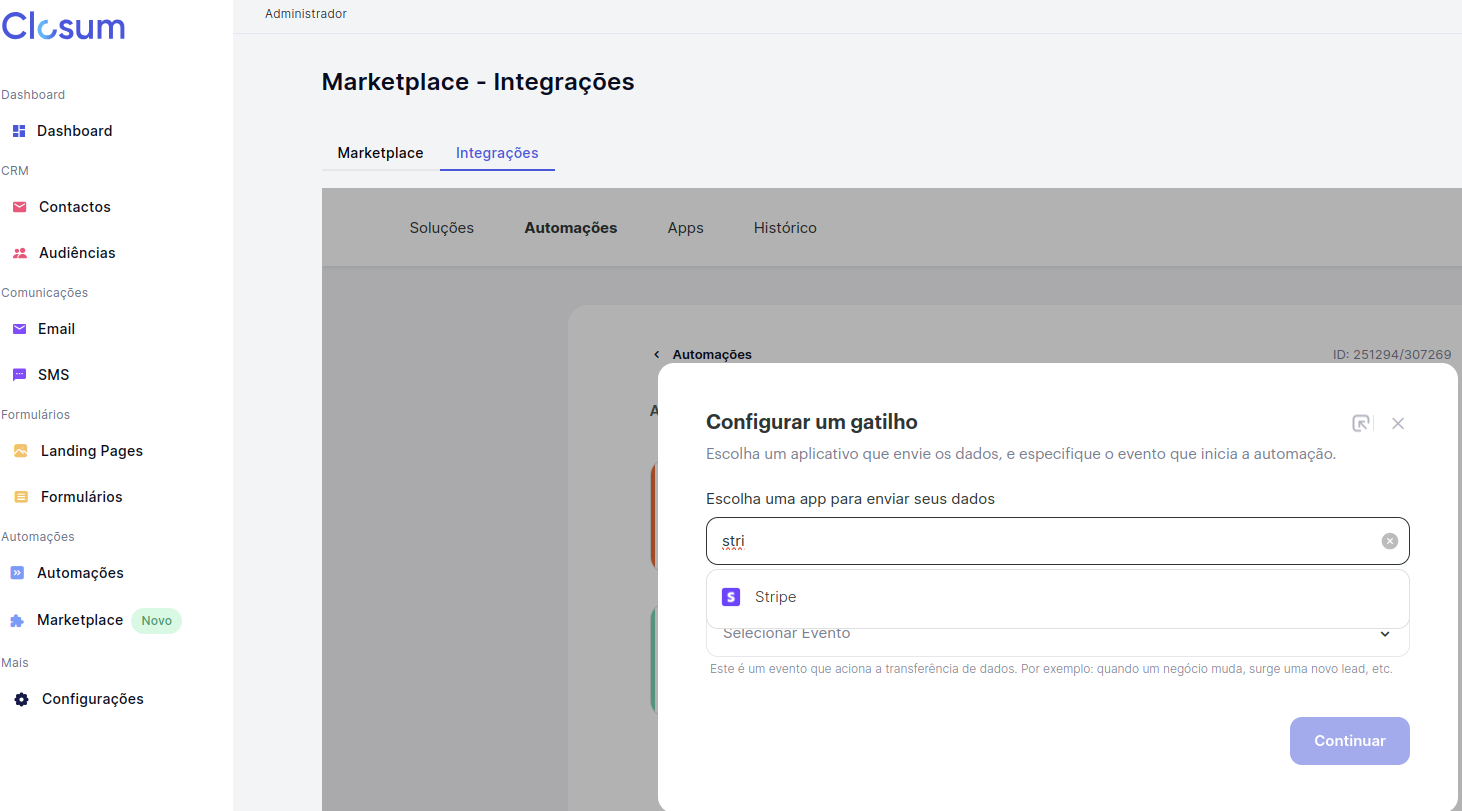
Task: Click the Administrador label at top
Action: click(x=306, y=14)
